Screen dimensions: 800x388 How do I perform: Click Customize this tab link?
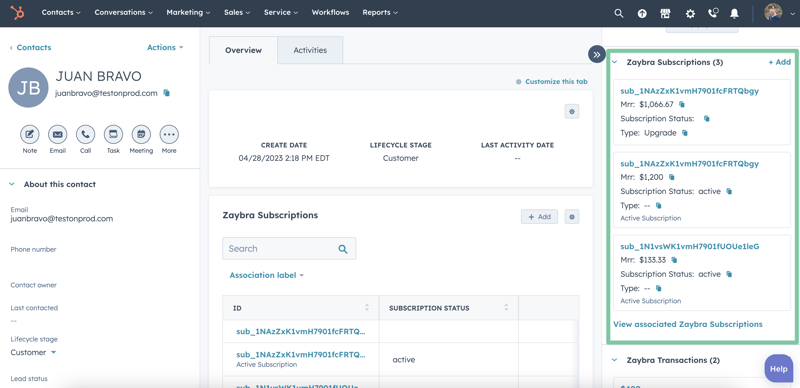pyautogui.click(x=552, y=82)
